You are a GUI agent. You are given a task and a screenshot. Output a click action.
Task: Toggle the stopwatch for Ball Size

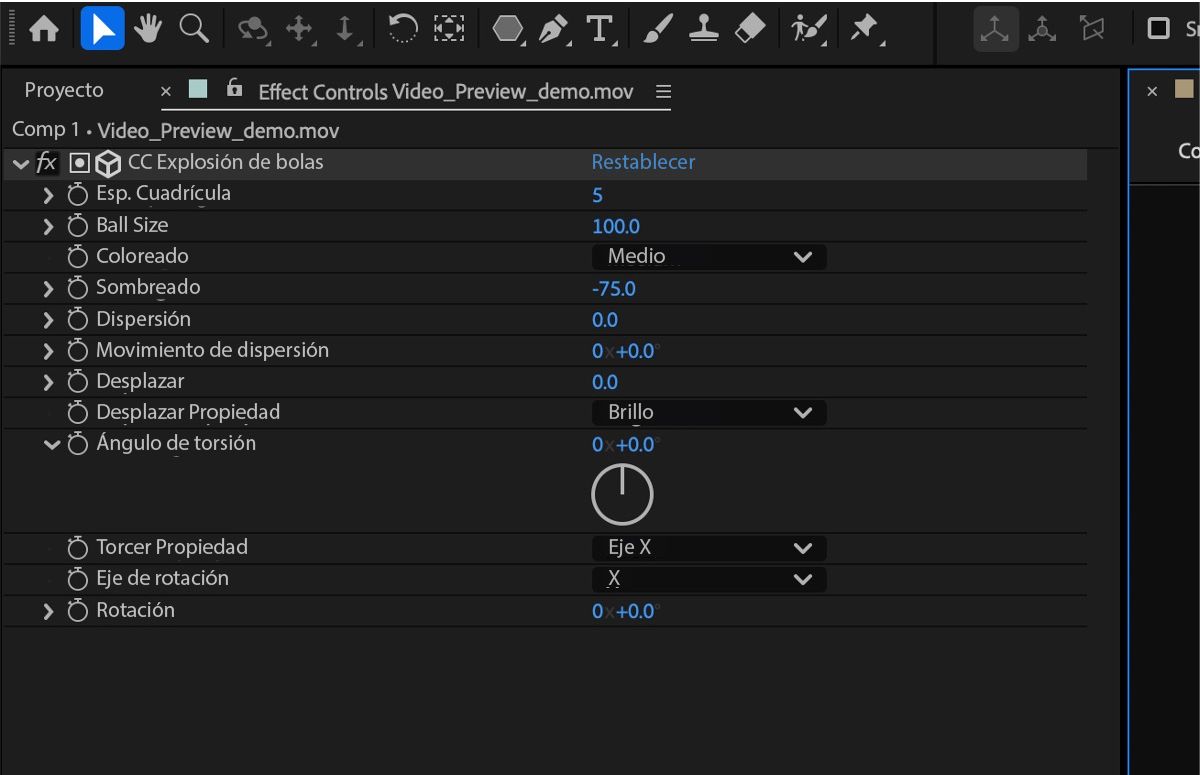(x=78, y=225)
